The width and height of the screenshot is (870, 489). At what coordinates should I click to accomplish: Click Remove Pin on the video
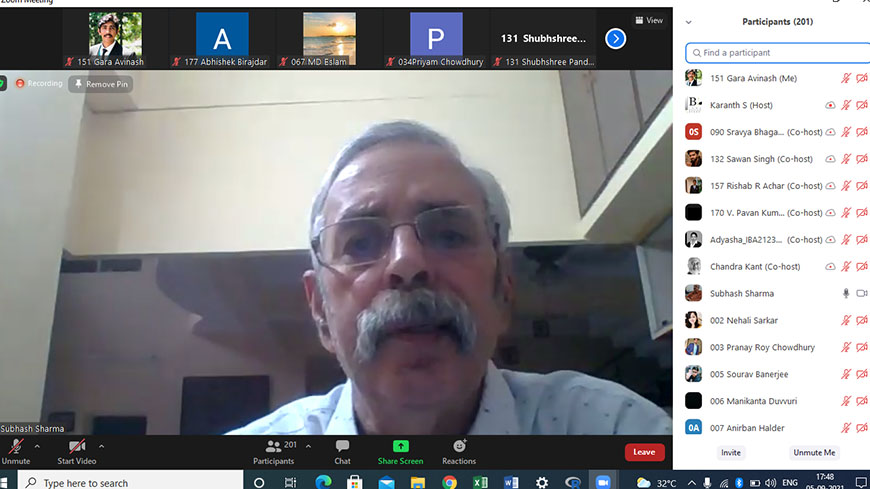click(100, 84)
